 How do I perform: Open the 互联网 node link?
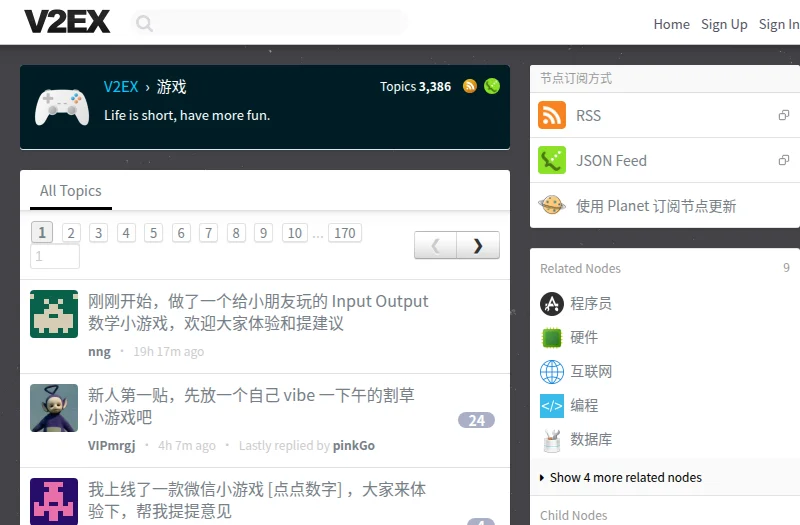[x=591, y=371]
